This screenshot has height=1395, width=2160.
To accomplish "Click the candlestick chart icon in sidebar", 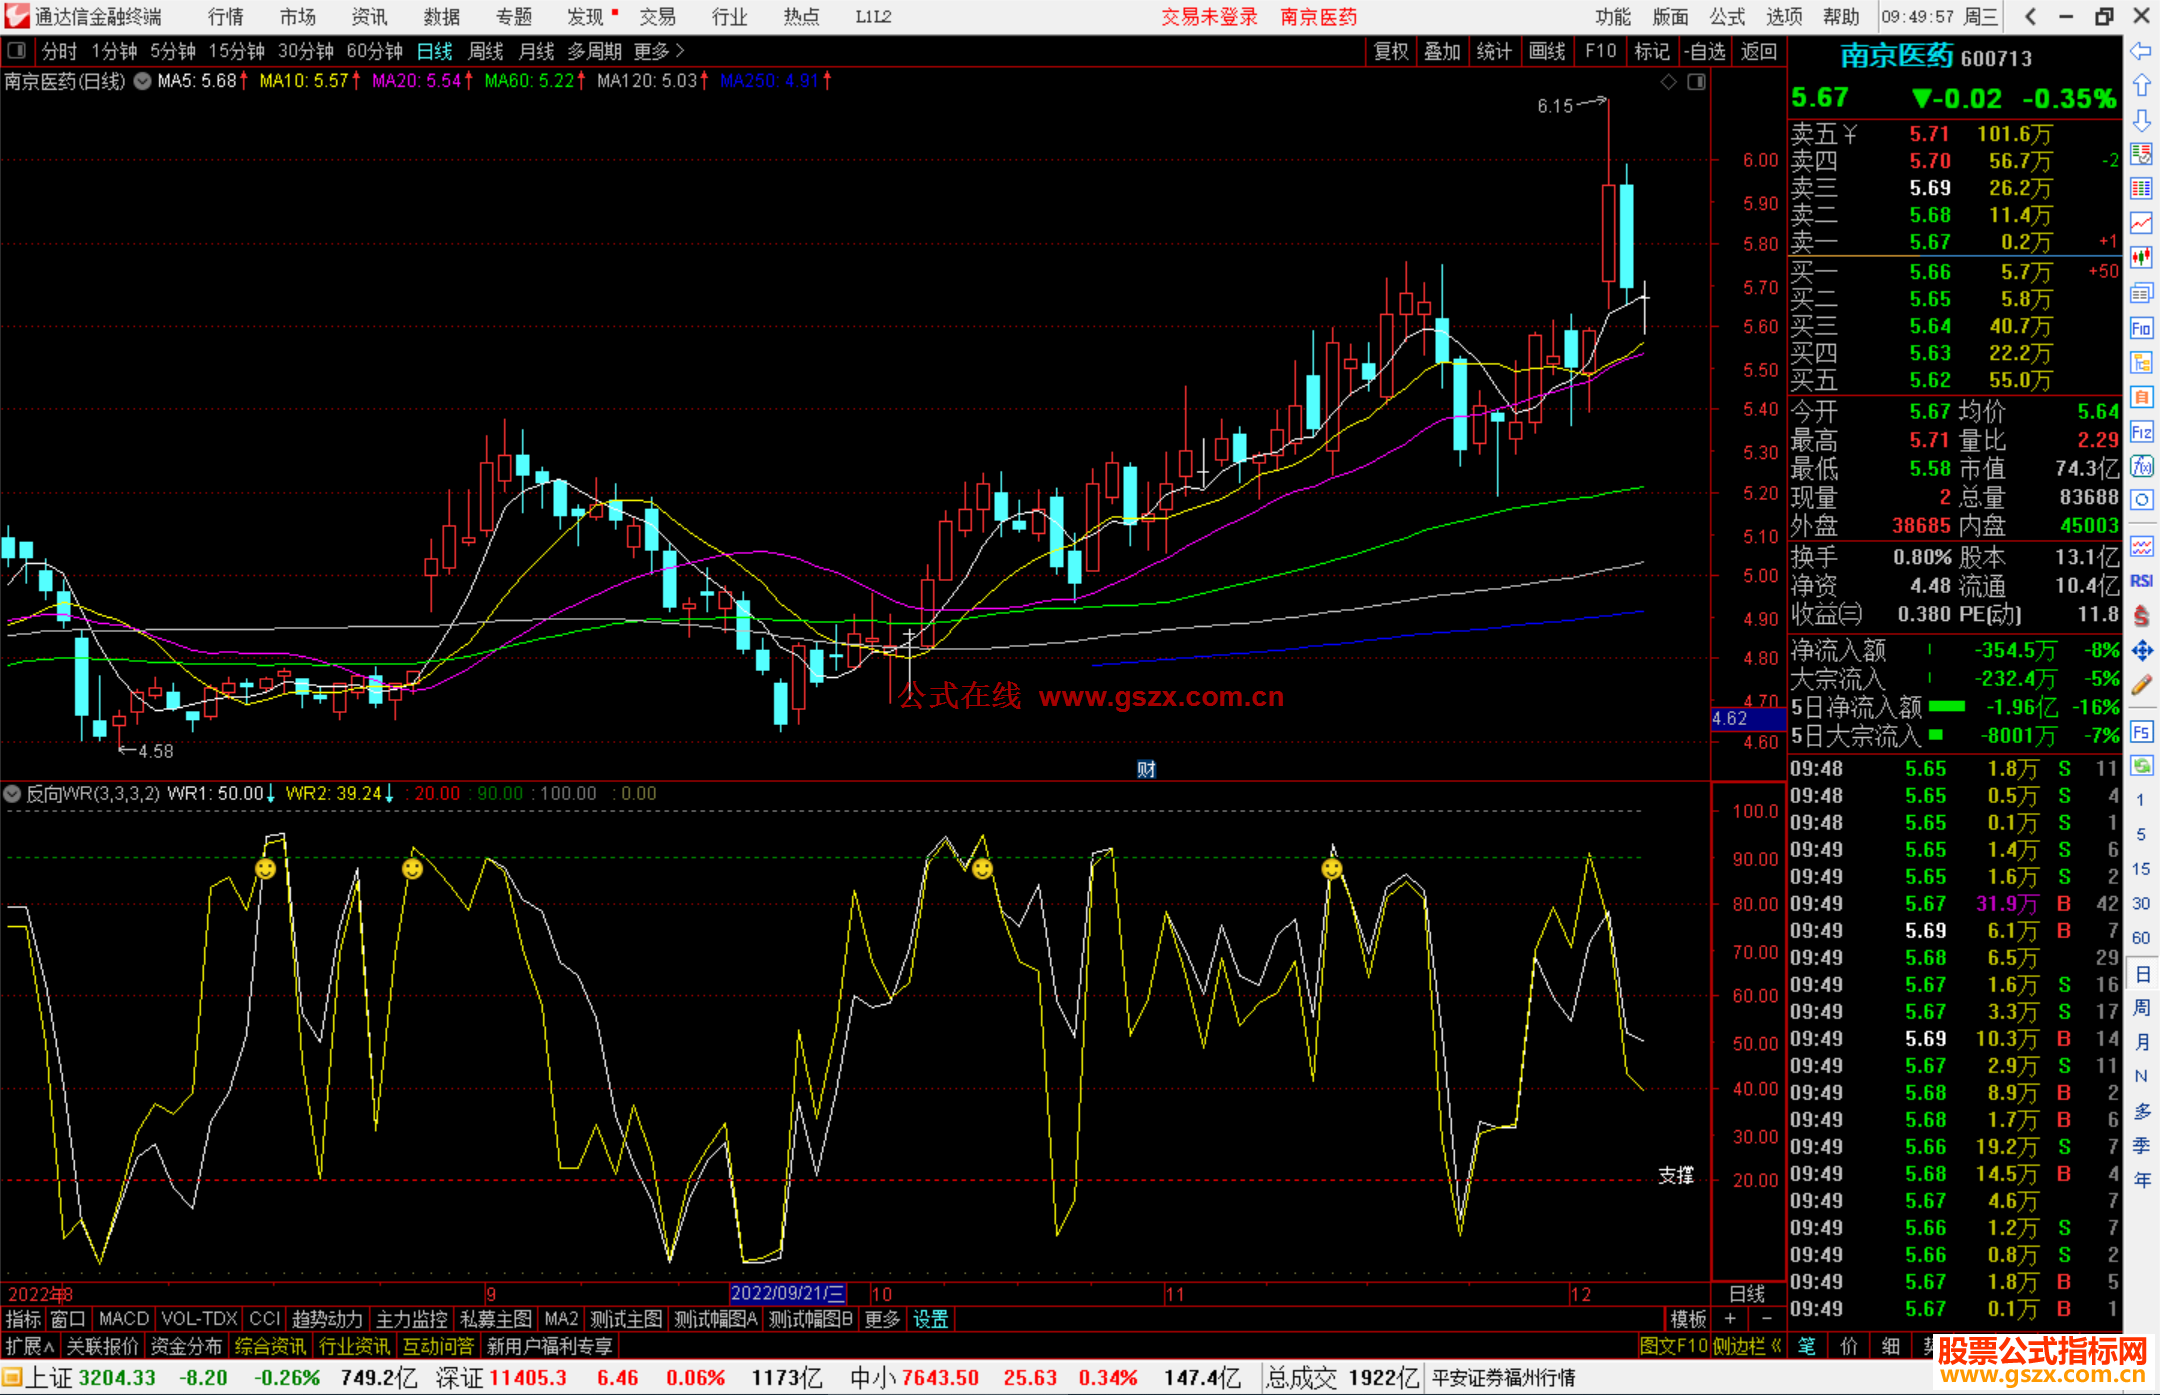I will point(2140,257).
